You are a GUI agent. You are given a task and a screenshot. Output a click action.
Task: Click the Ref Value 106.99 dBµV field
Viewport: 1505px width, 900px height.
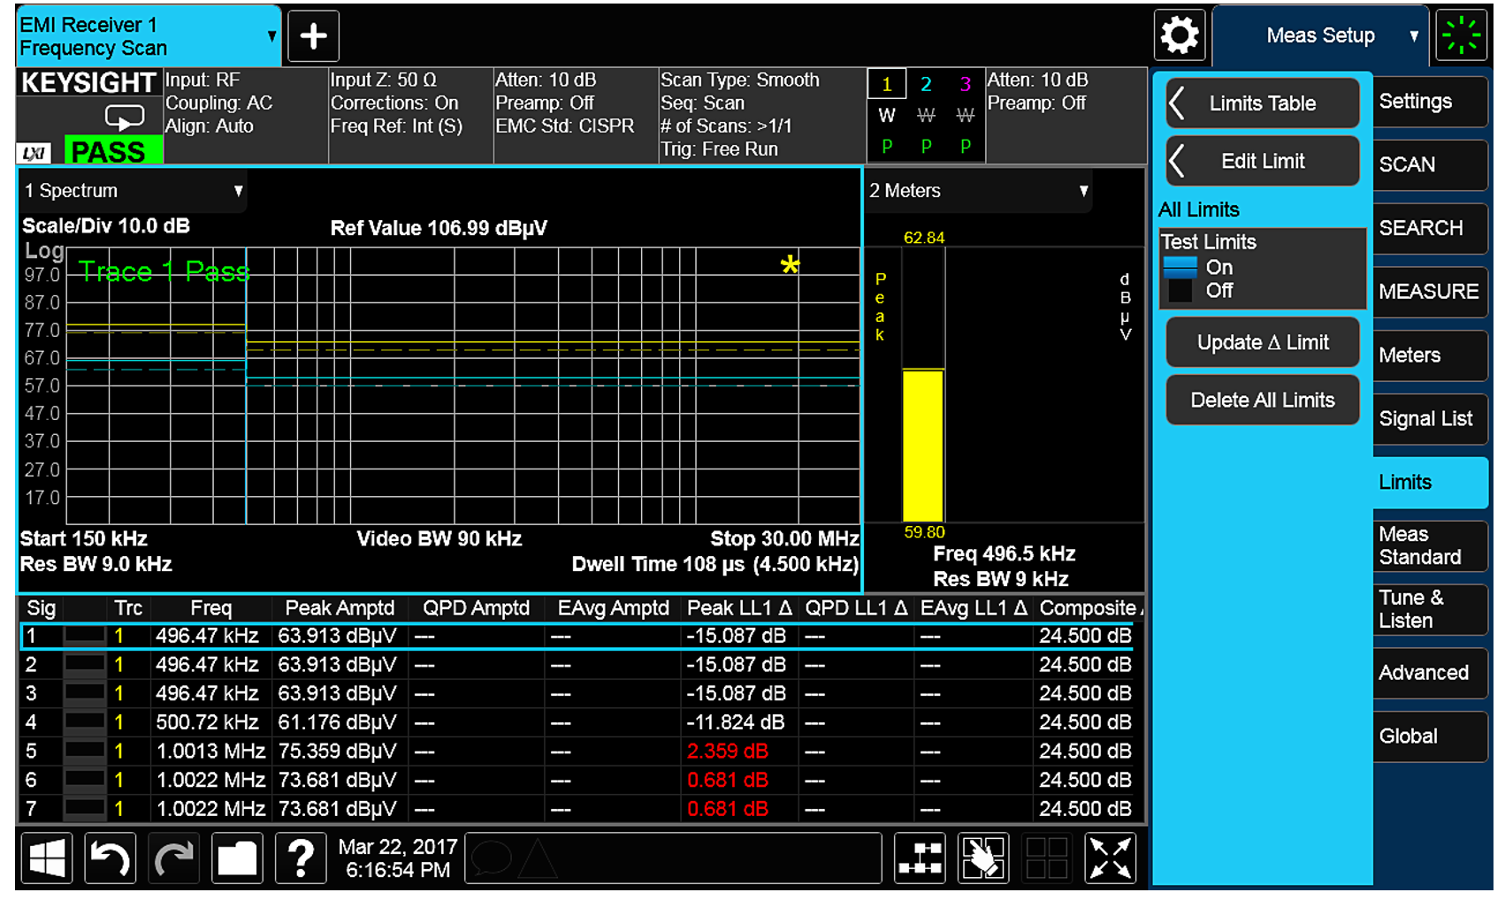[x=438, y=228]
